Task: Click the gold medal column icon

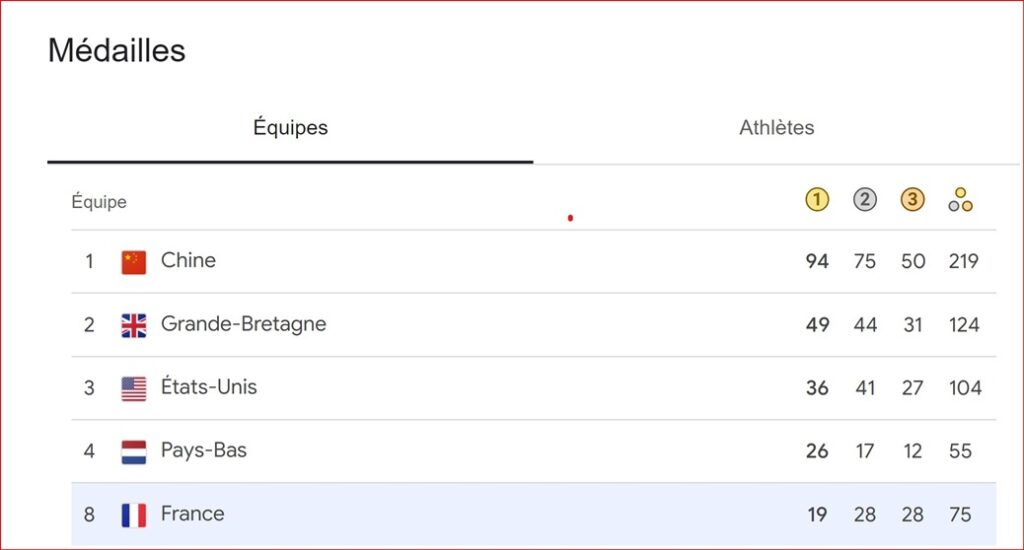Action: [817, 199]
